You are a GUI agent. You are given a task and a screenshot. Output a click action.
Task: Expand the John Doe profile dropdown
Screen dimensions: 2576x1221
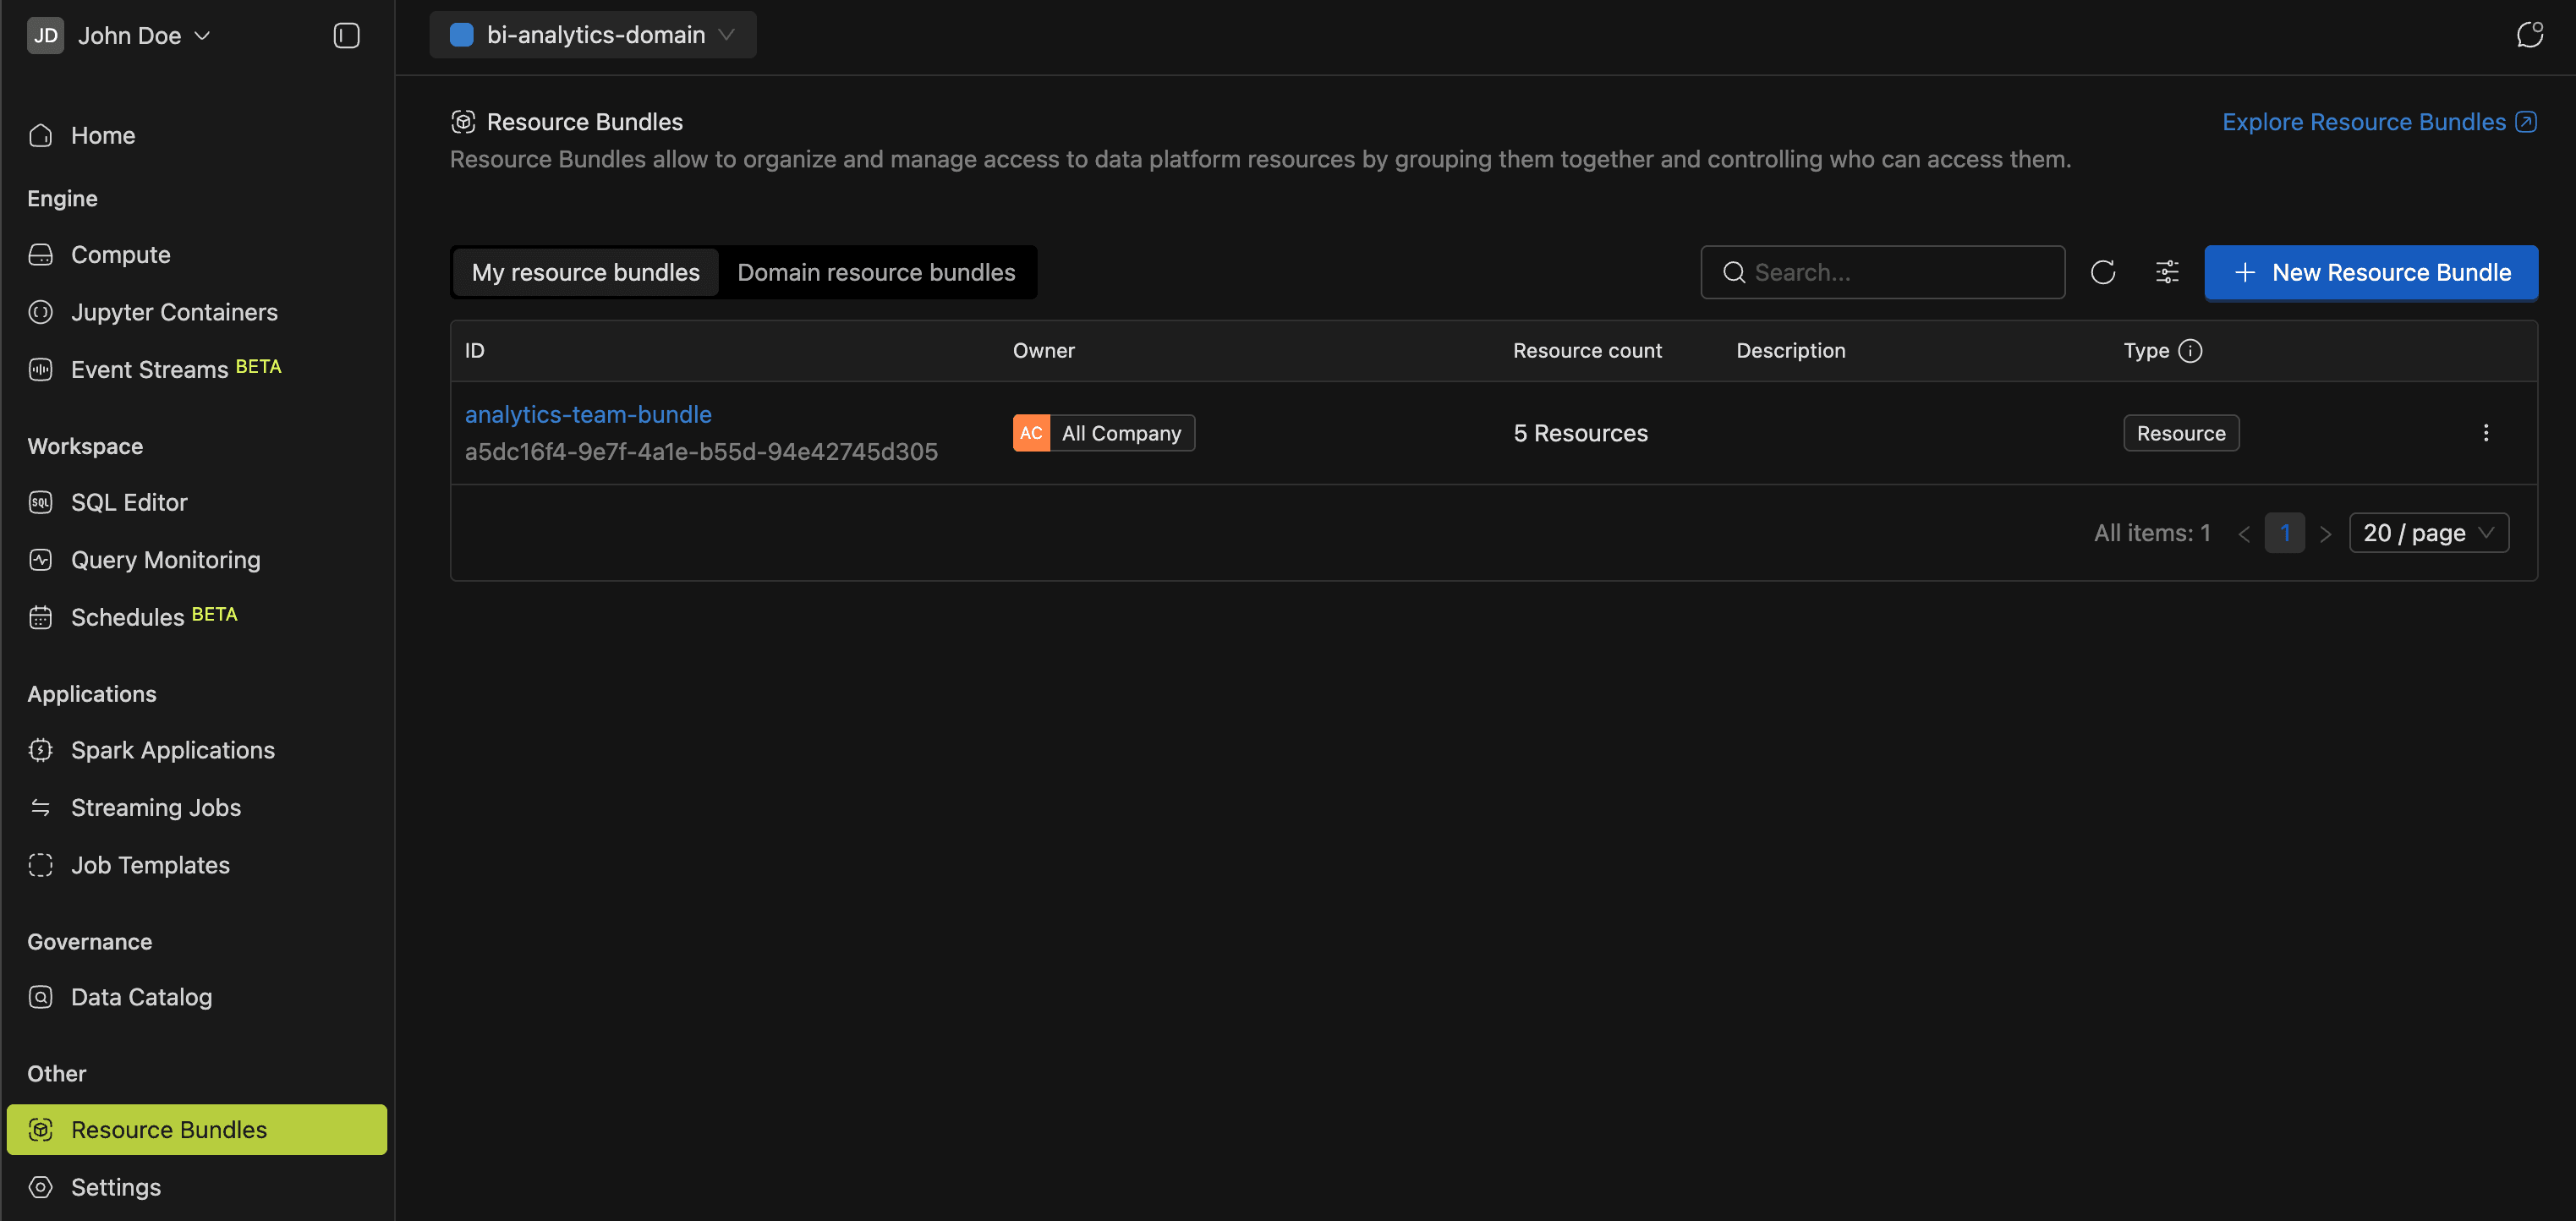(120, 35)
